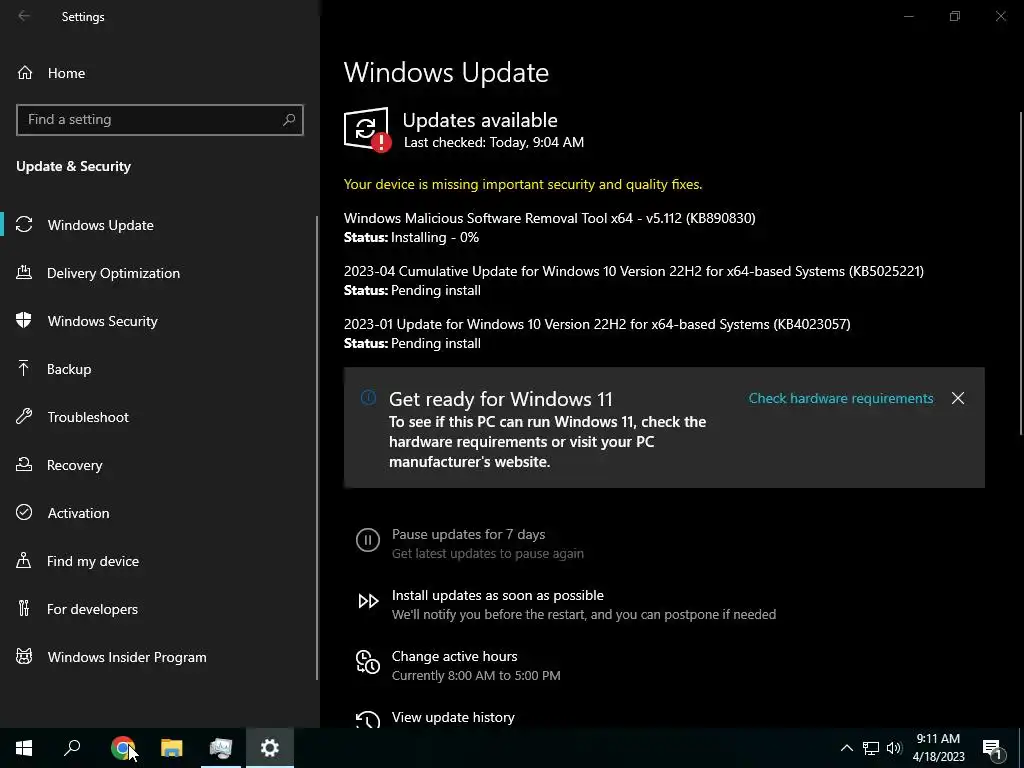The width and height of the screenshot is (1024, 768).
Task: Open taskbar search magnifier
Action: coord(72,748)
